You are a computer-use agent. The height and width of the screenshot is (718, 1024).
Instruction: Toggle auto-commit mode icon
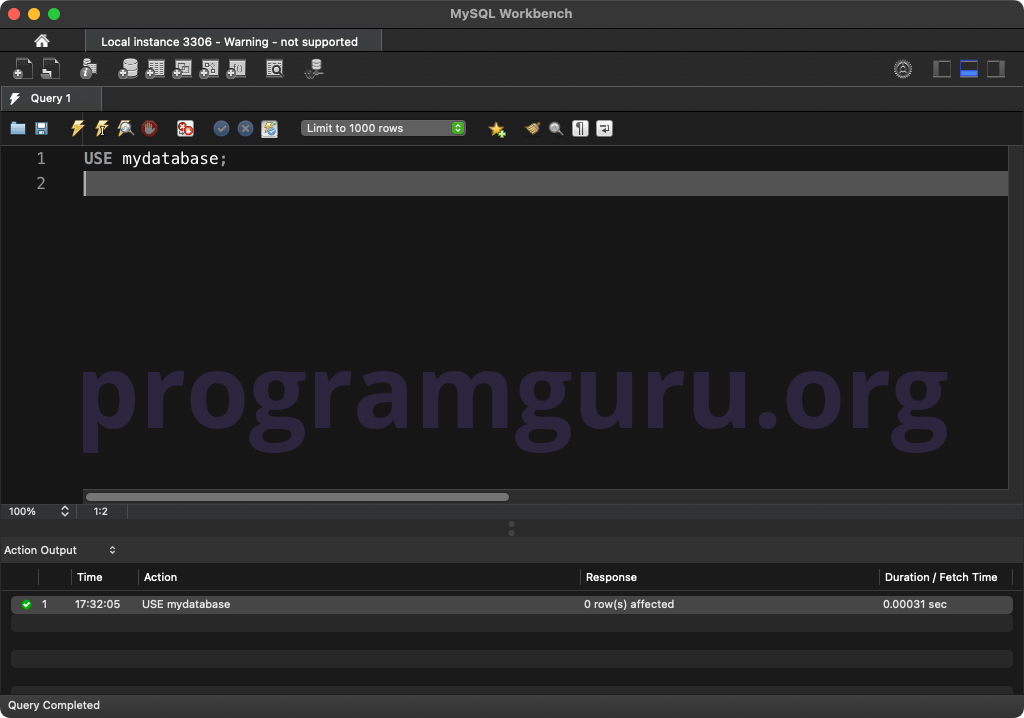[x=270, y=128]
